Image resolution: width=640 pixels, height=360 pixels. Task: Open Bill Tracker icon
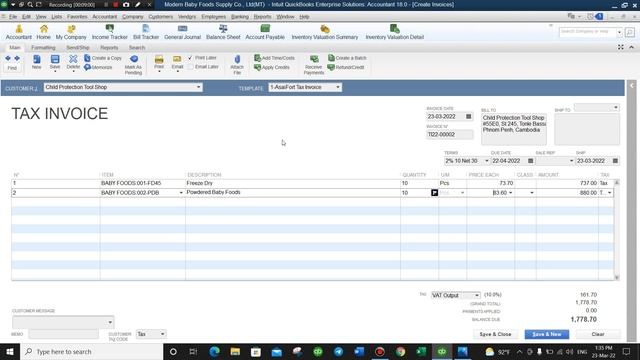click(x=146, y=29)
